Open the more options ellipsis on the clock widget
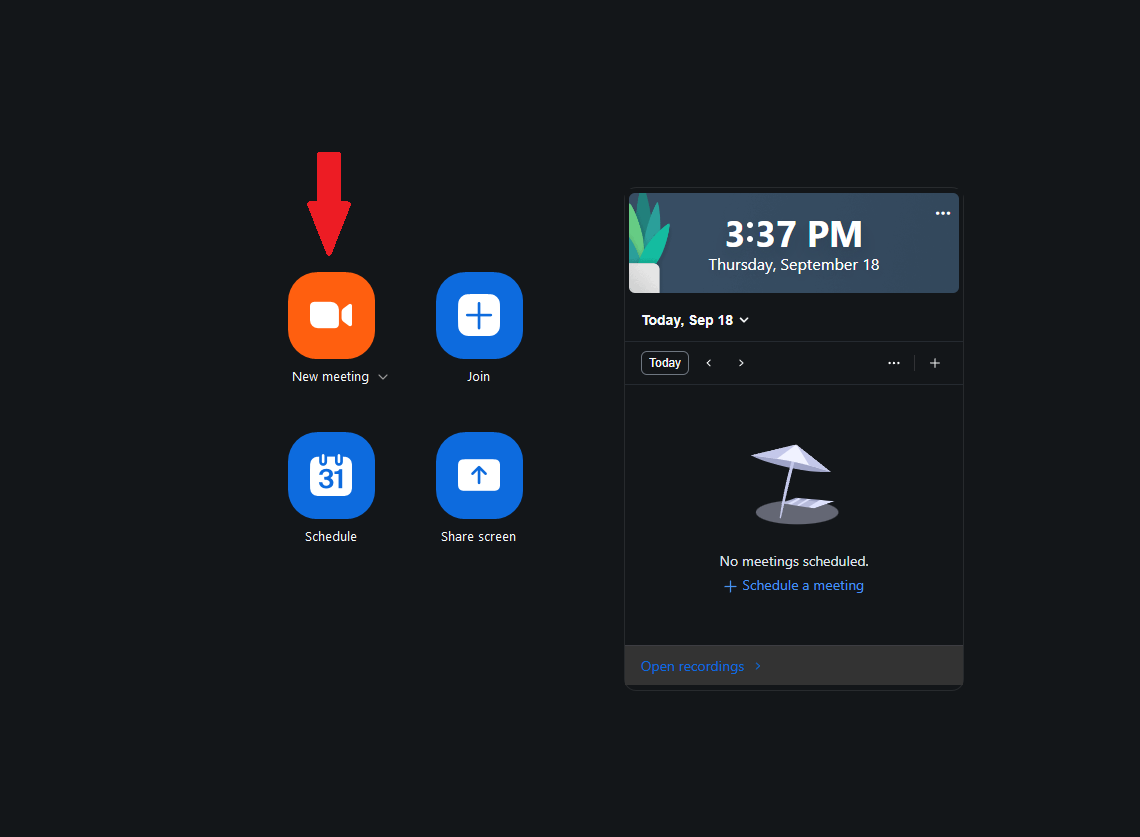This screenshot has width=1140, height=837. [942, 213]
